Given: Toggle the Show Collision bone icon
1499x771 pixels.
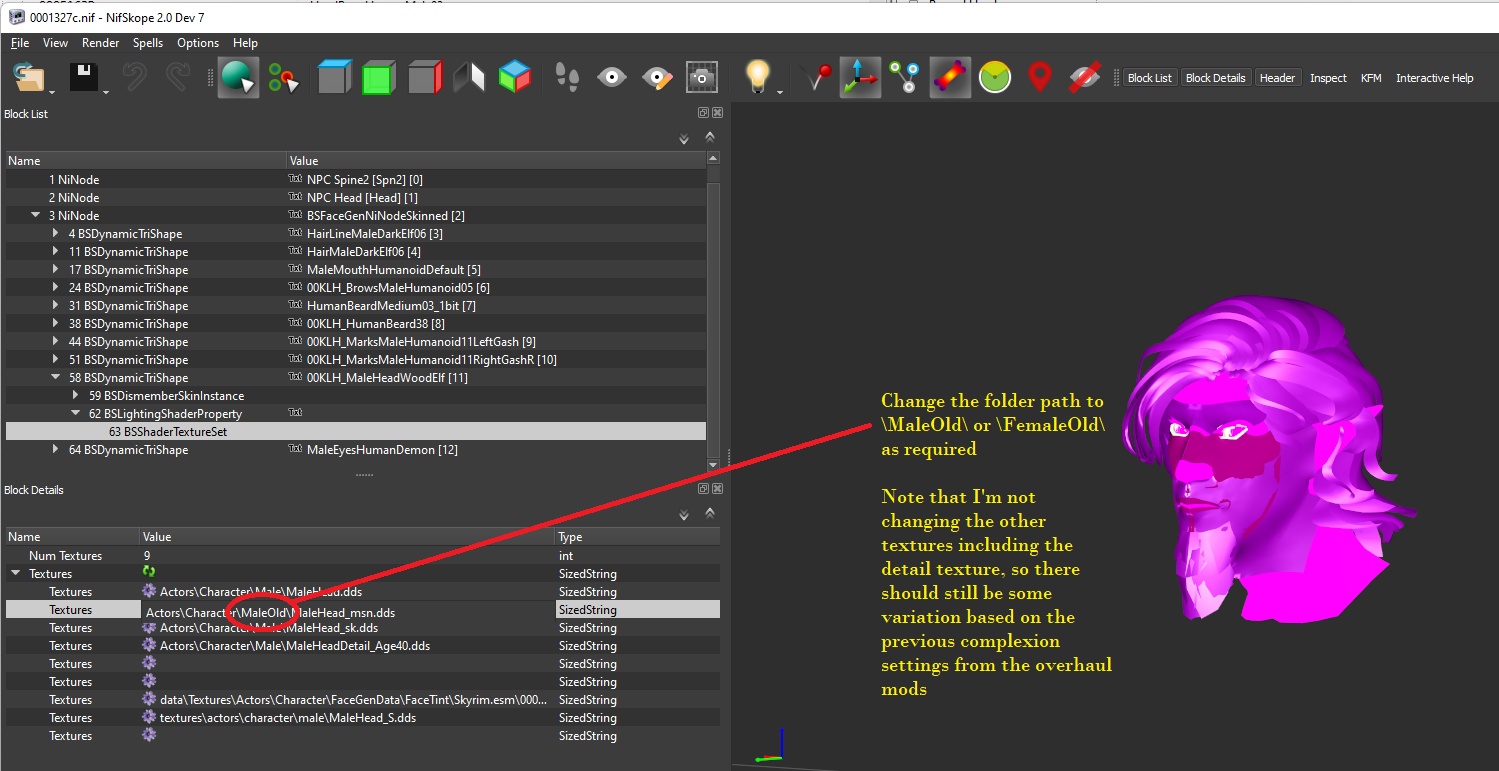Looking at the screenshot, I should [950, 78].
